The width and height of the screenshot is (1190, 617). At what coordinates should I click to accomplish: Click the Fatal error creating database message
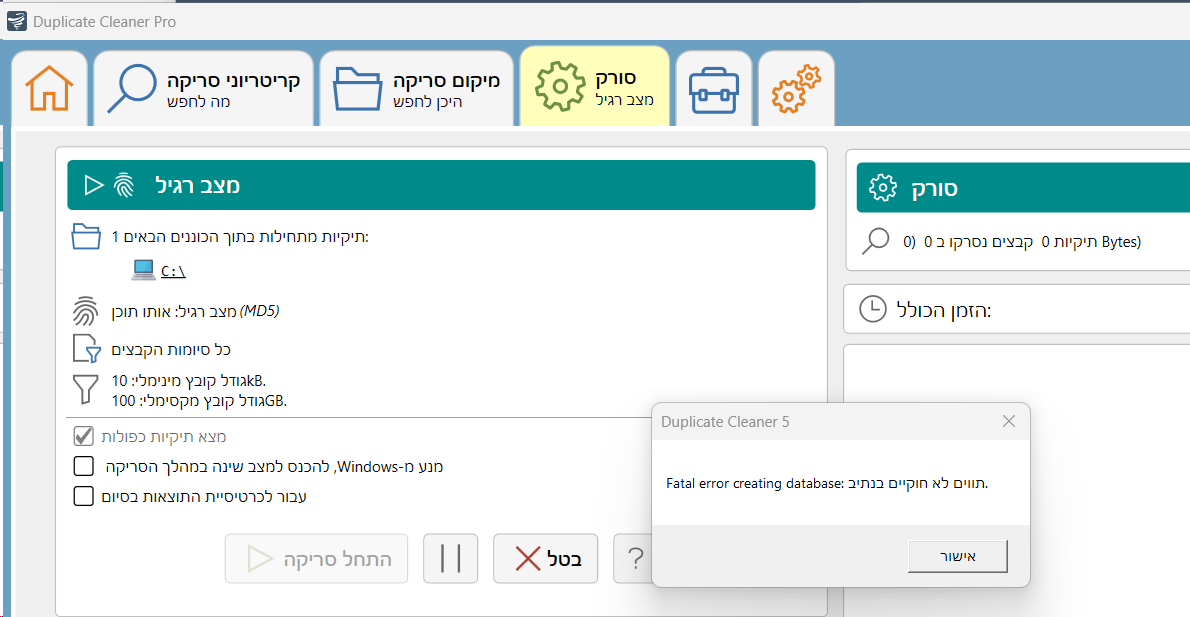(827, 483)
